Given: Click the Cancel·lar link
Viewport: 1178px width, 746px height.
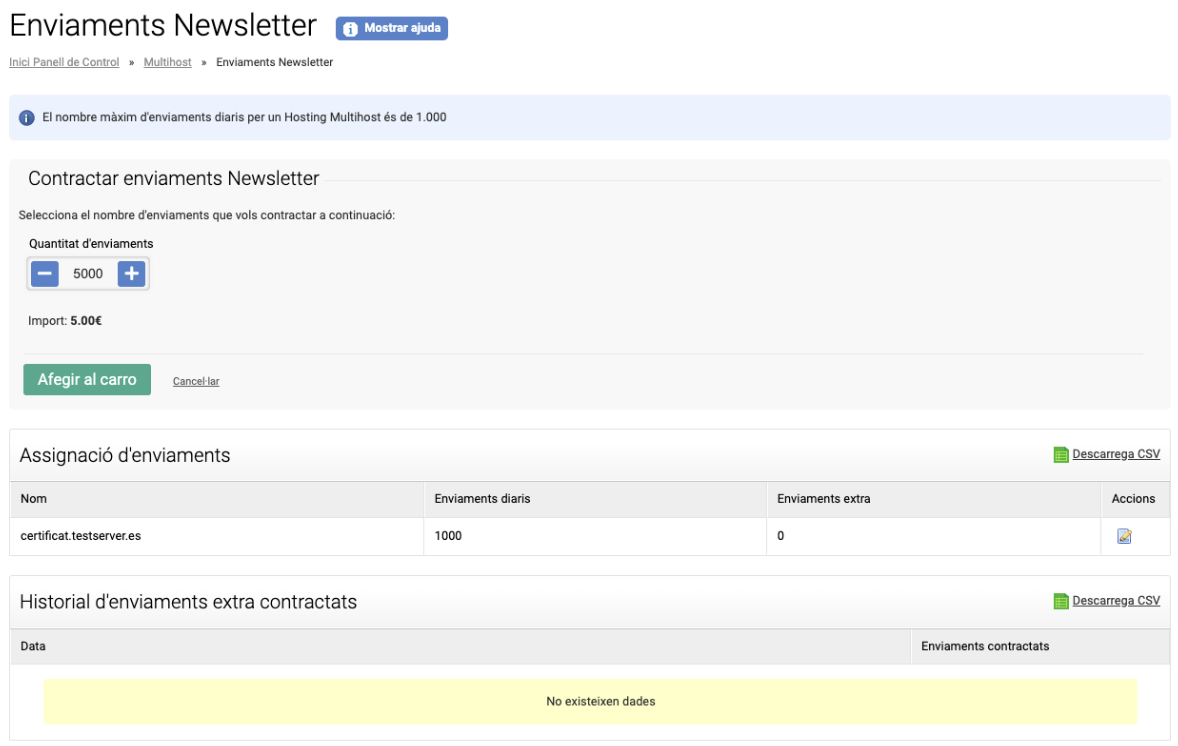Looking at the screenshot, I should click(196, 381).
